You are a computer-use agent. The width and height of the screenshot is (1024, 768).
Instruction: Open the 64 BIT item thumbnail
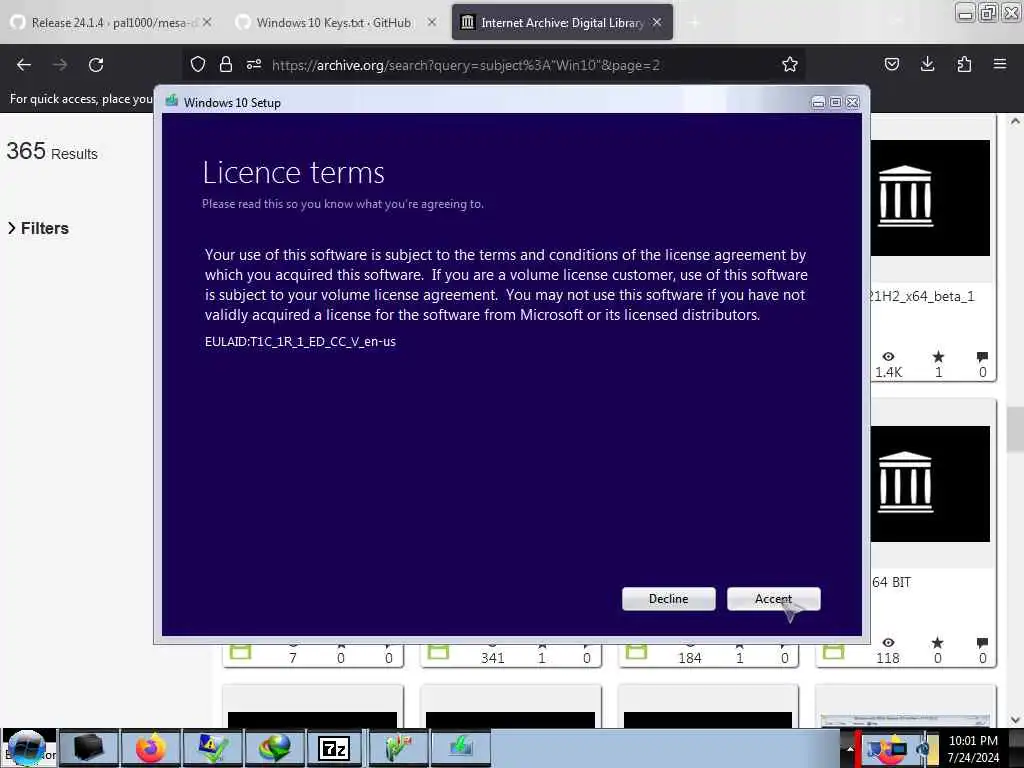929,483
